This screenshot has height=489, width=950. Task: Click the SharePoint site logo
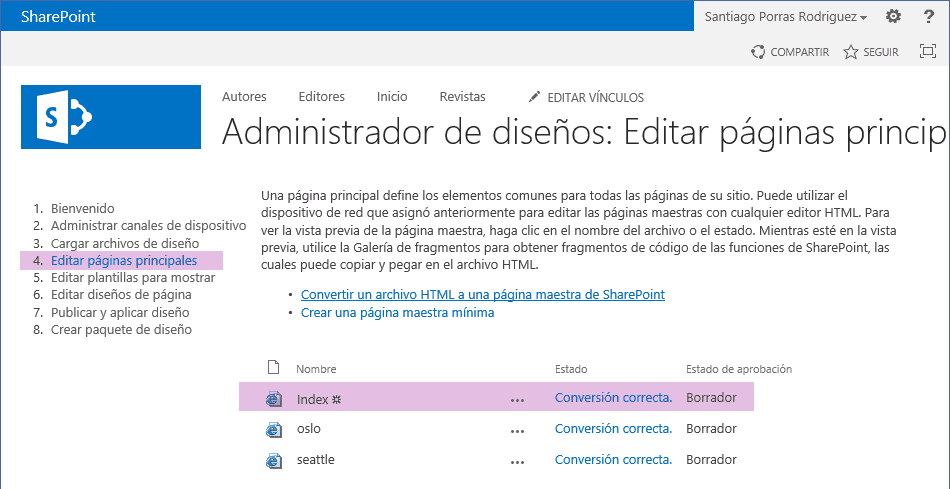point(111,117)
